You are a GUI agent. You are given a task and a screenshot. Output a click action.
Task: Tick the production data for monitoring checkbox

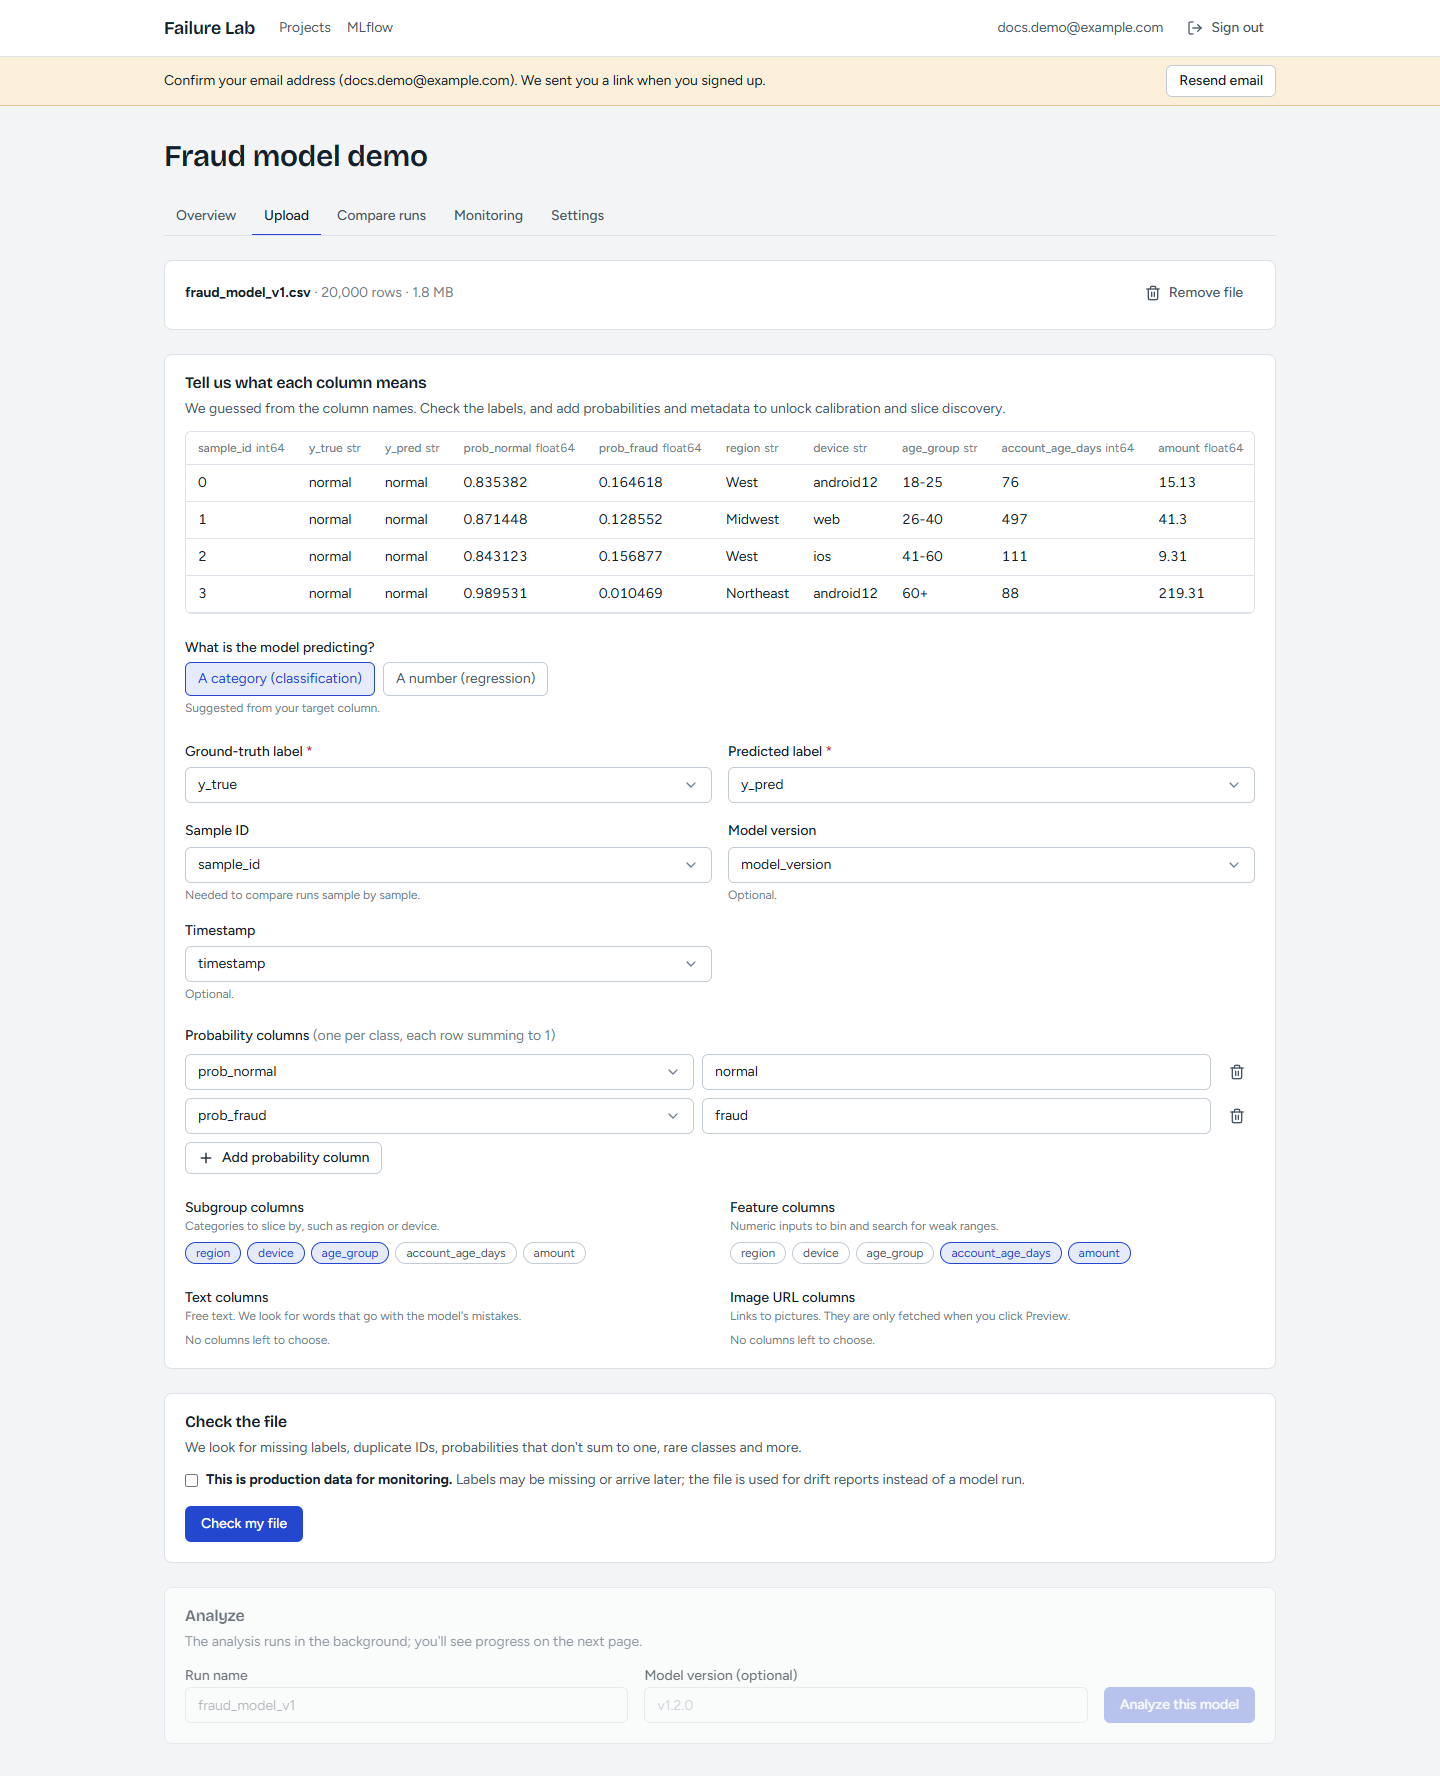point(192,1481)
